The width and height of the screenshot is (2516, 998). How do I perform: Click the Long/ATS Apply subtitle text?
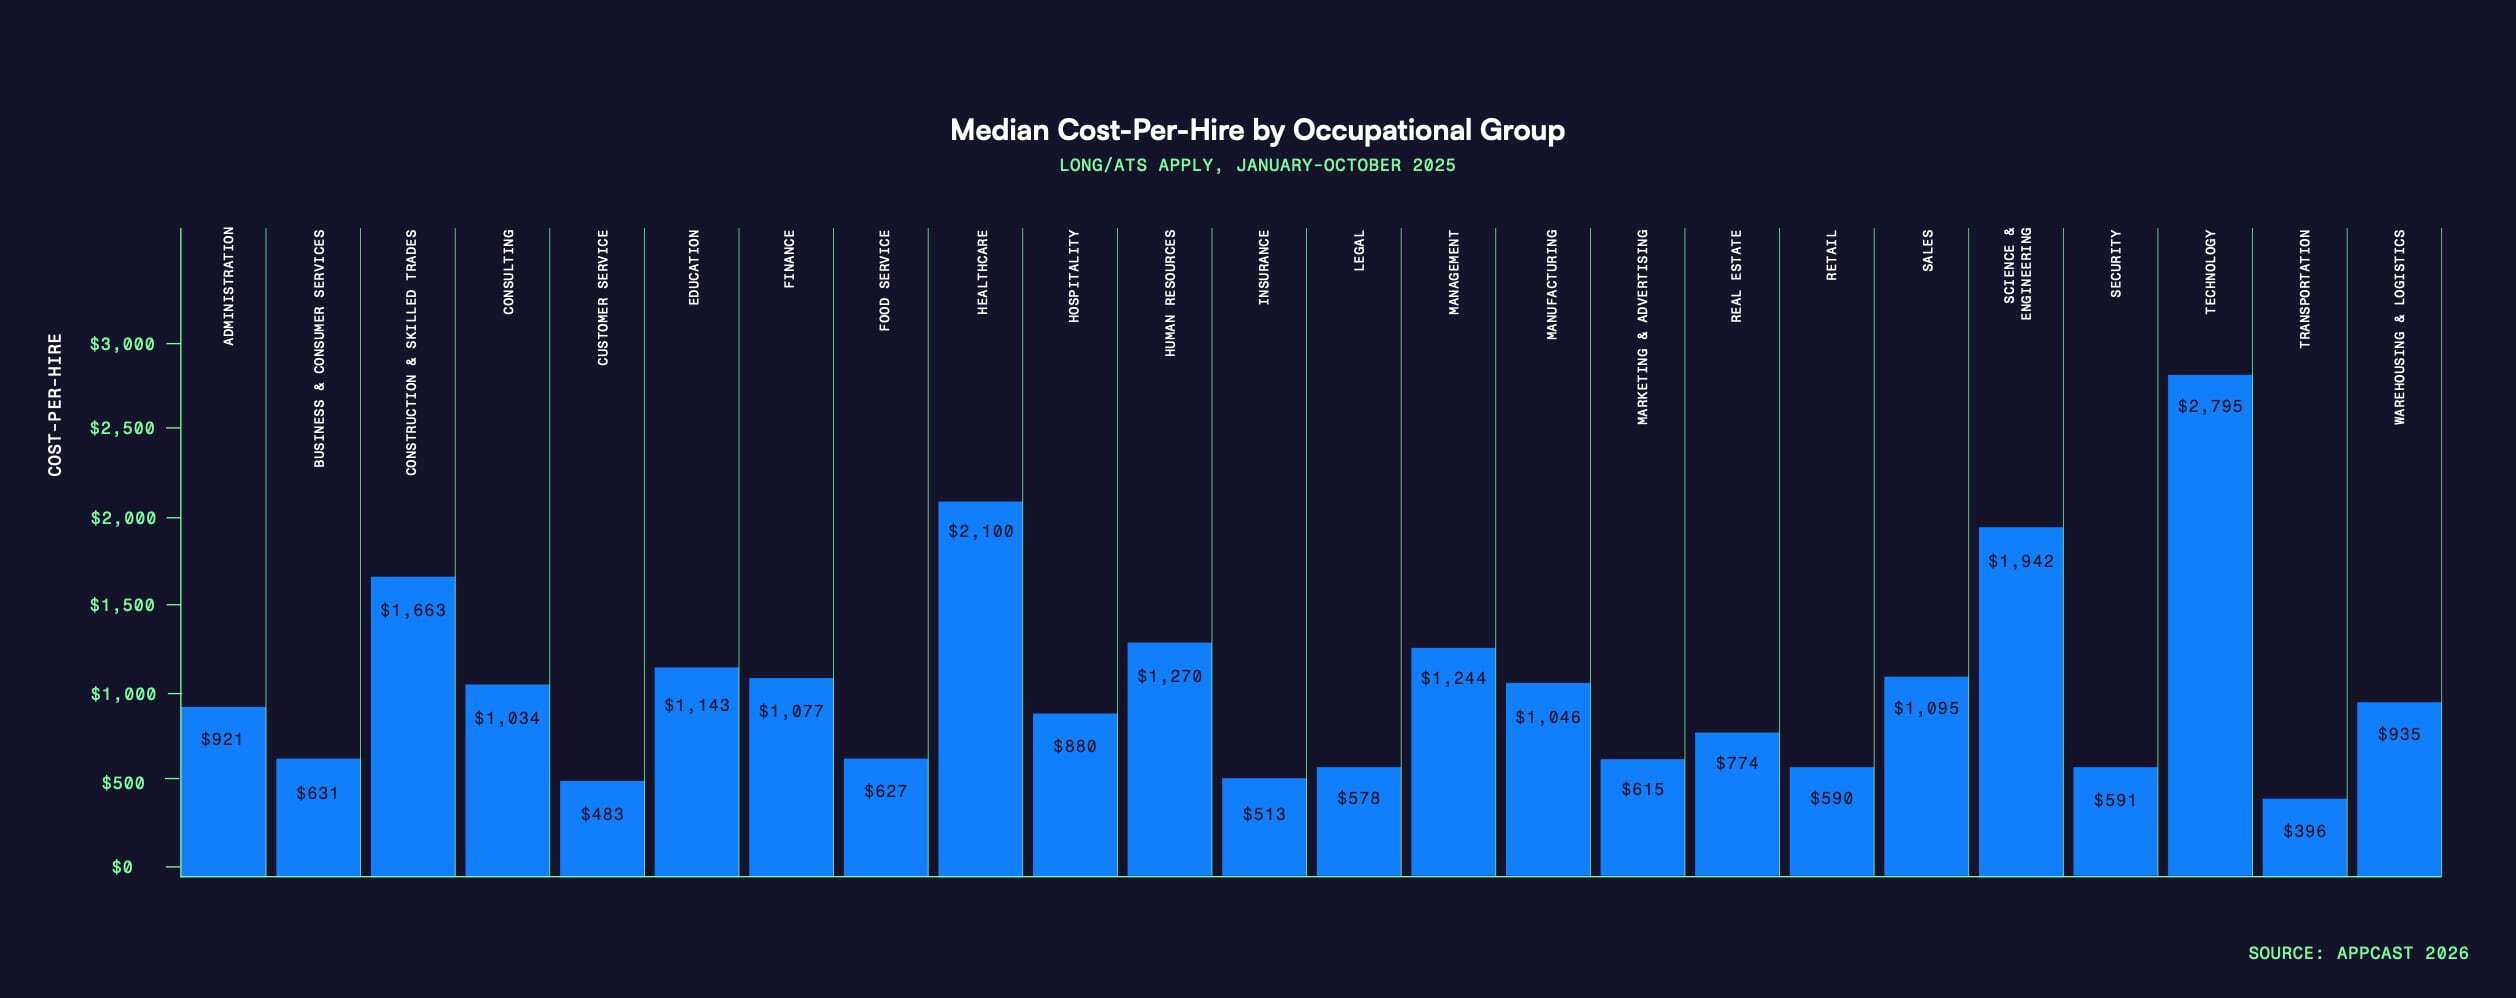tap(1257, 165)
